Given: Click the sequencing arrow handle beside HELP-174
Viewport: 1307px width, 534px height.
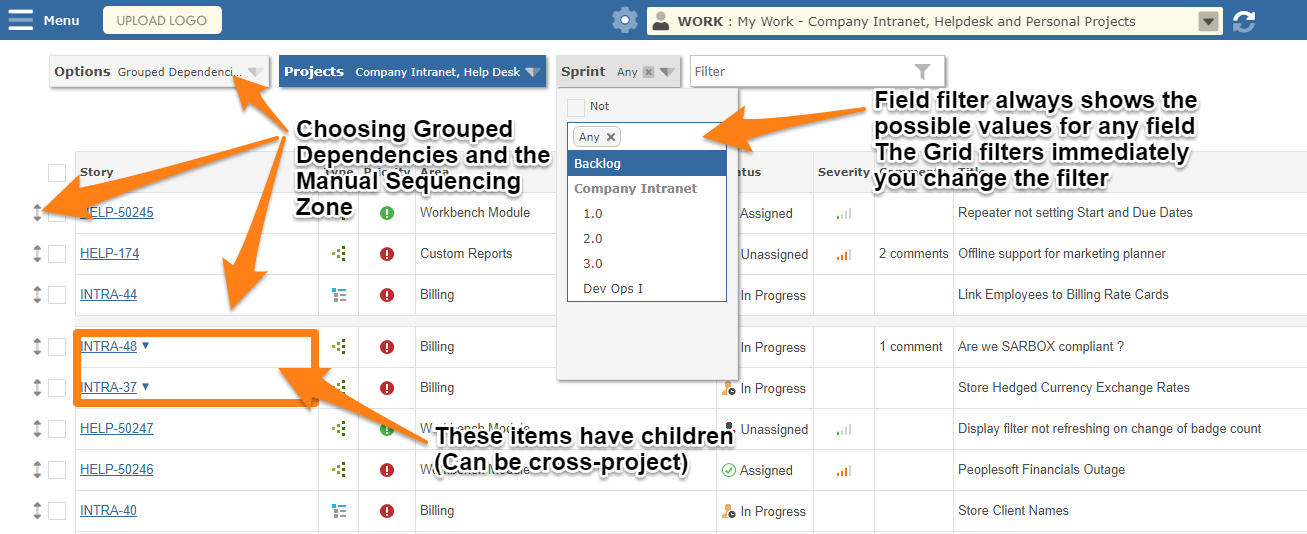Looking at the screenshot, I should pos(37,254).
